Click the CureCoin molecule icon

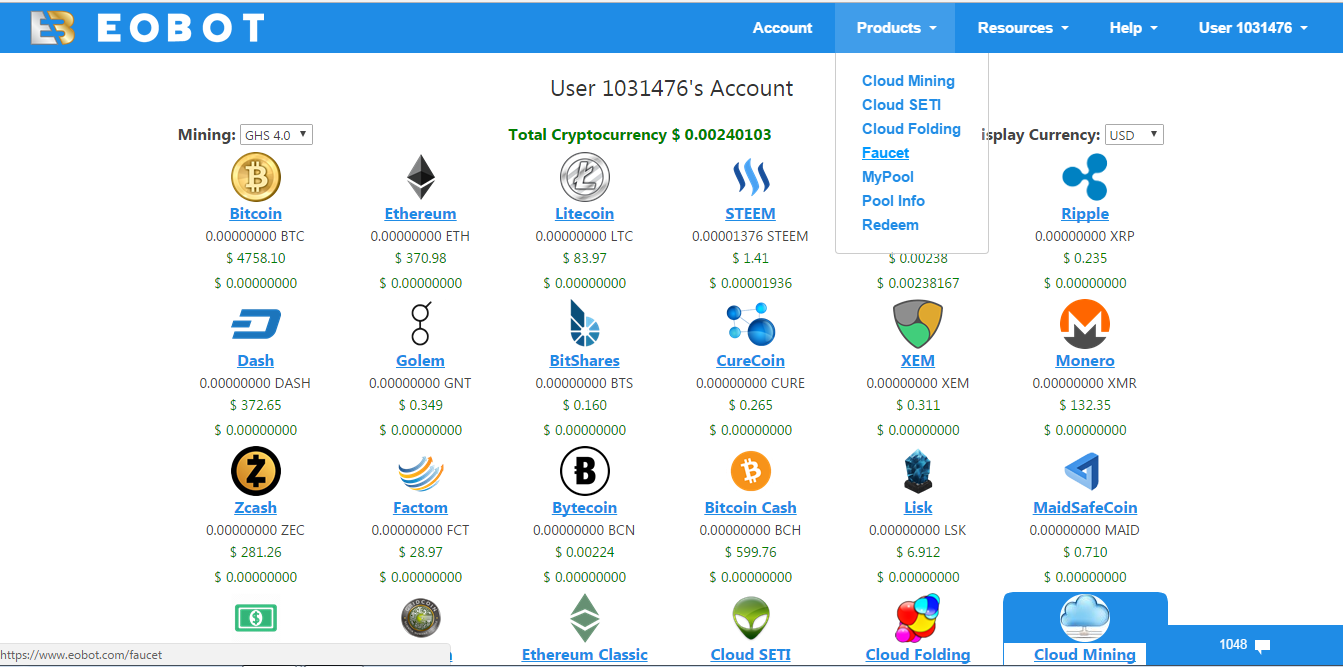(751, 324)
